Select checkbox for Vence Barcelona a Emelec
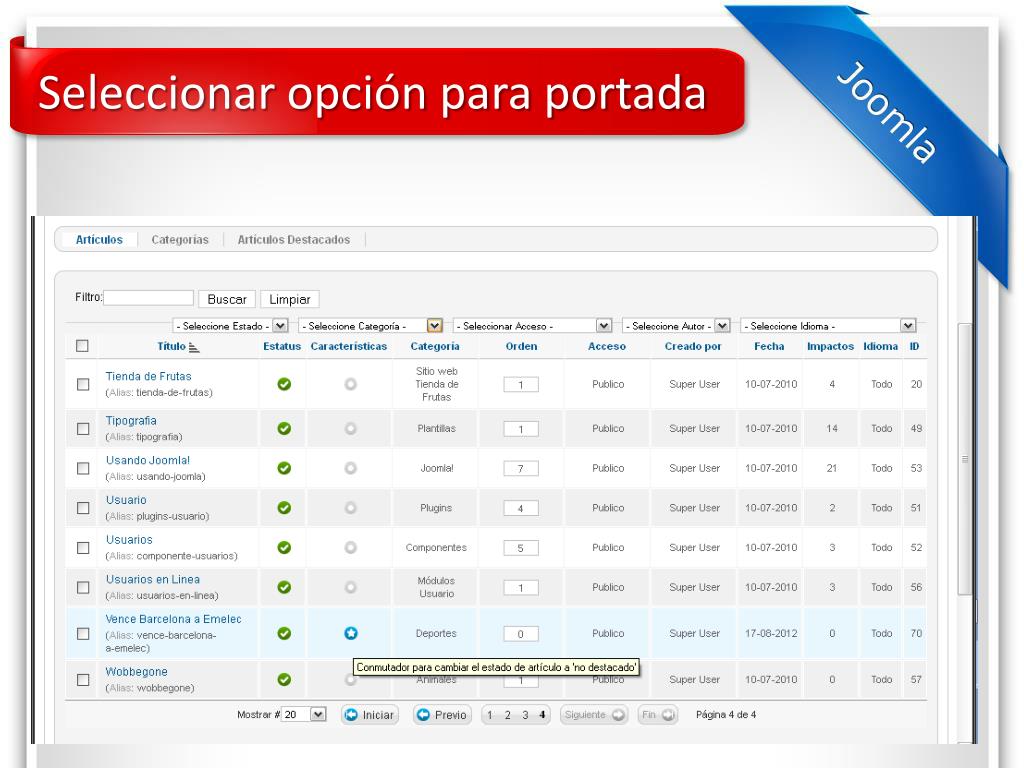This screenshot has width=1024, height=768. click(x=83, y=633)
